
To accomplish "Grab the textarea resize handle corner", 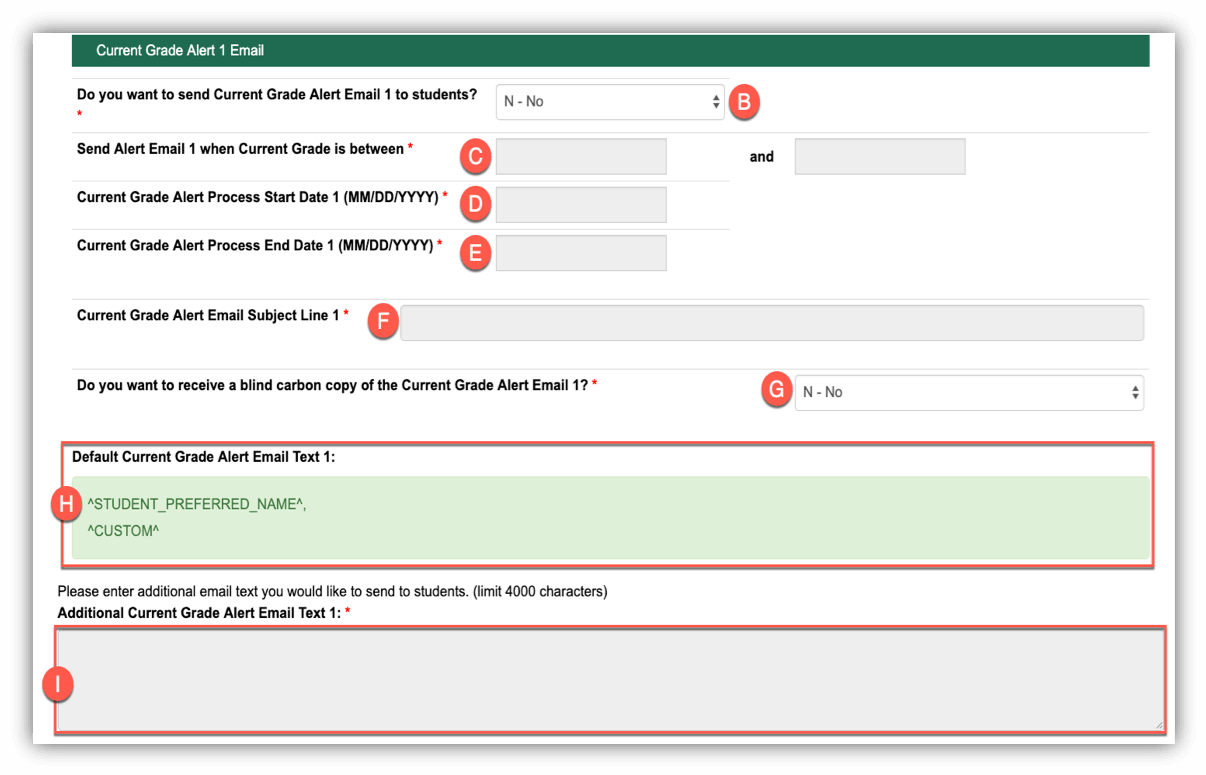I will tap(1159, 725).
